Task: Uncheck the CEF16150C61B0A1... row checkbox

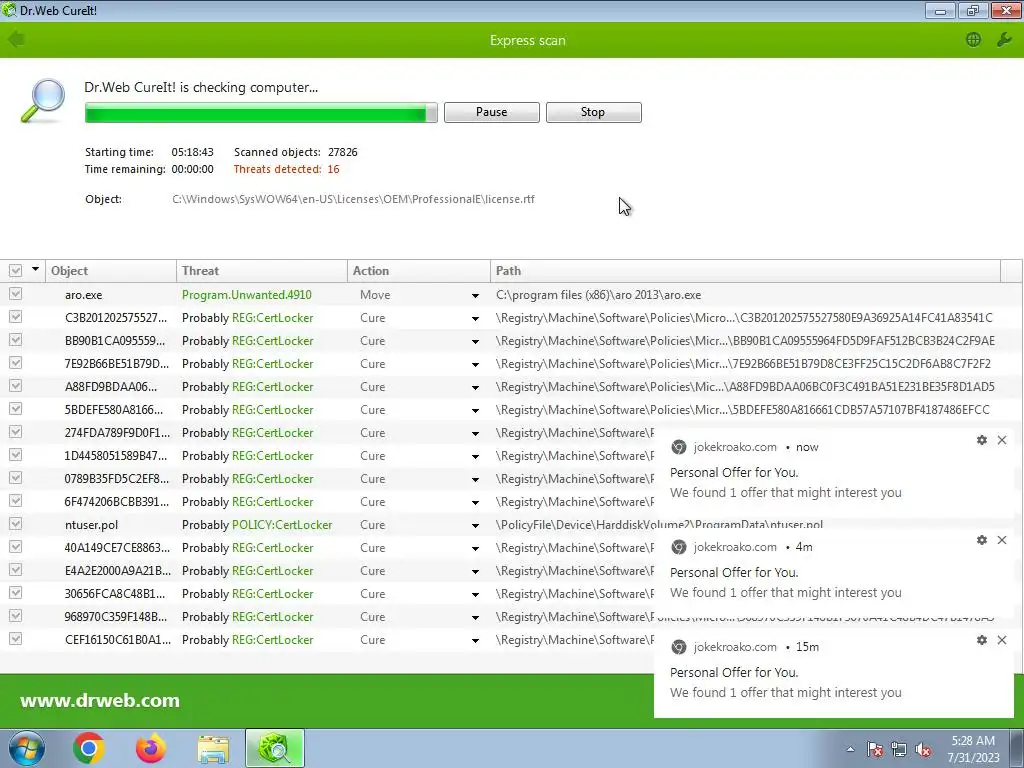Action: point(15,639)
